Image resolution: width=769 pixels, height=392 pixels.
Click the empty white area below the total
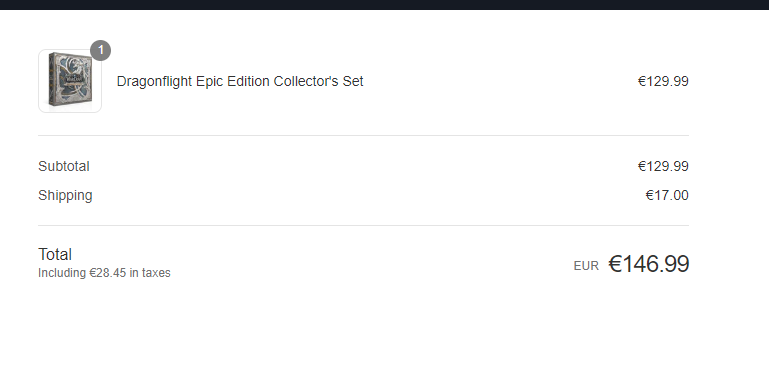click(x=384, y=339)
